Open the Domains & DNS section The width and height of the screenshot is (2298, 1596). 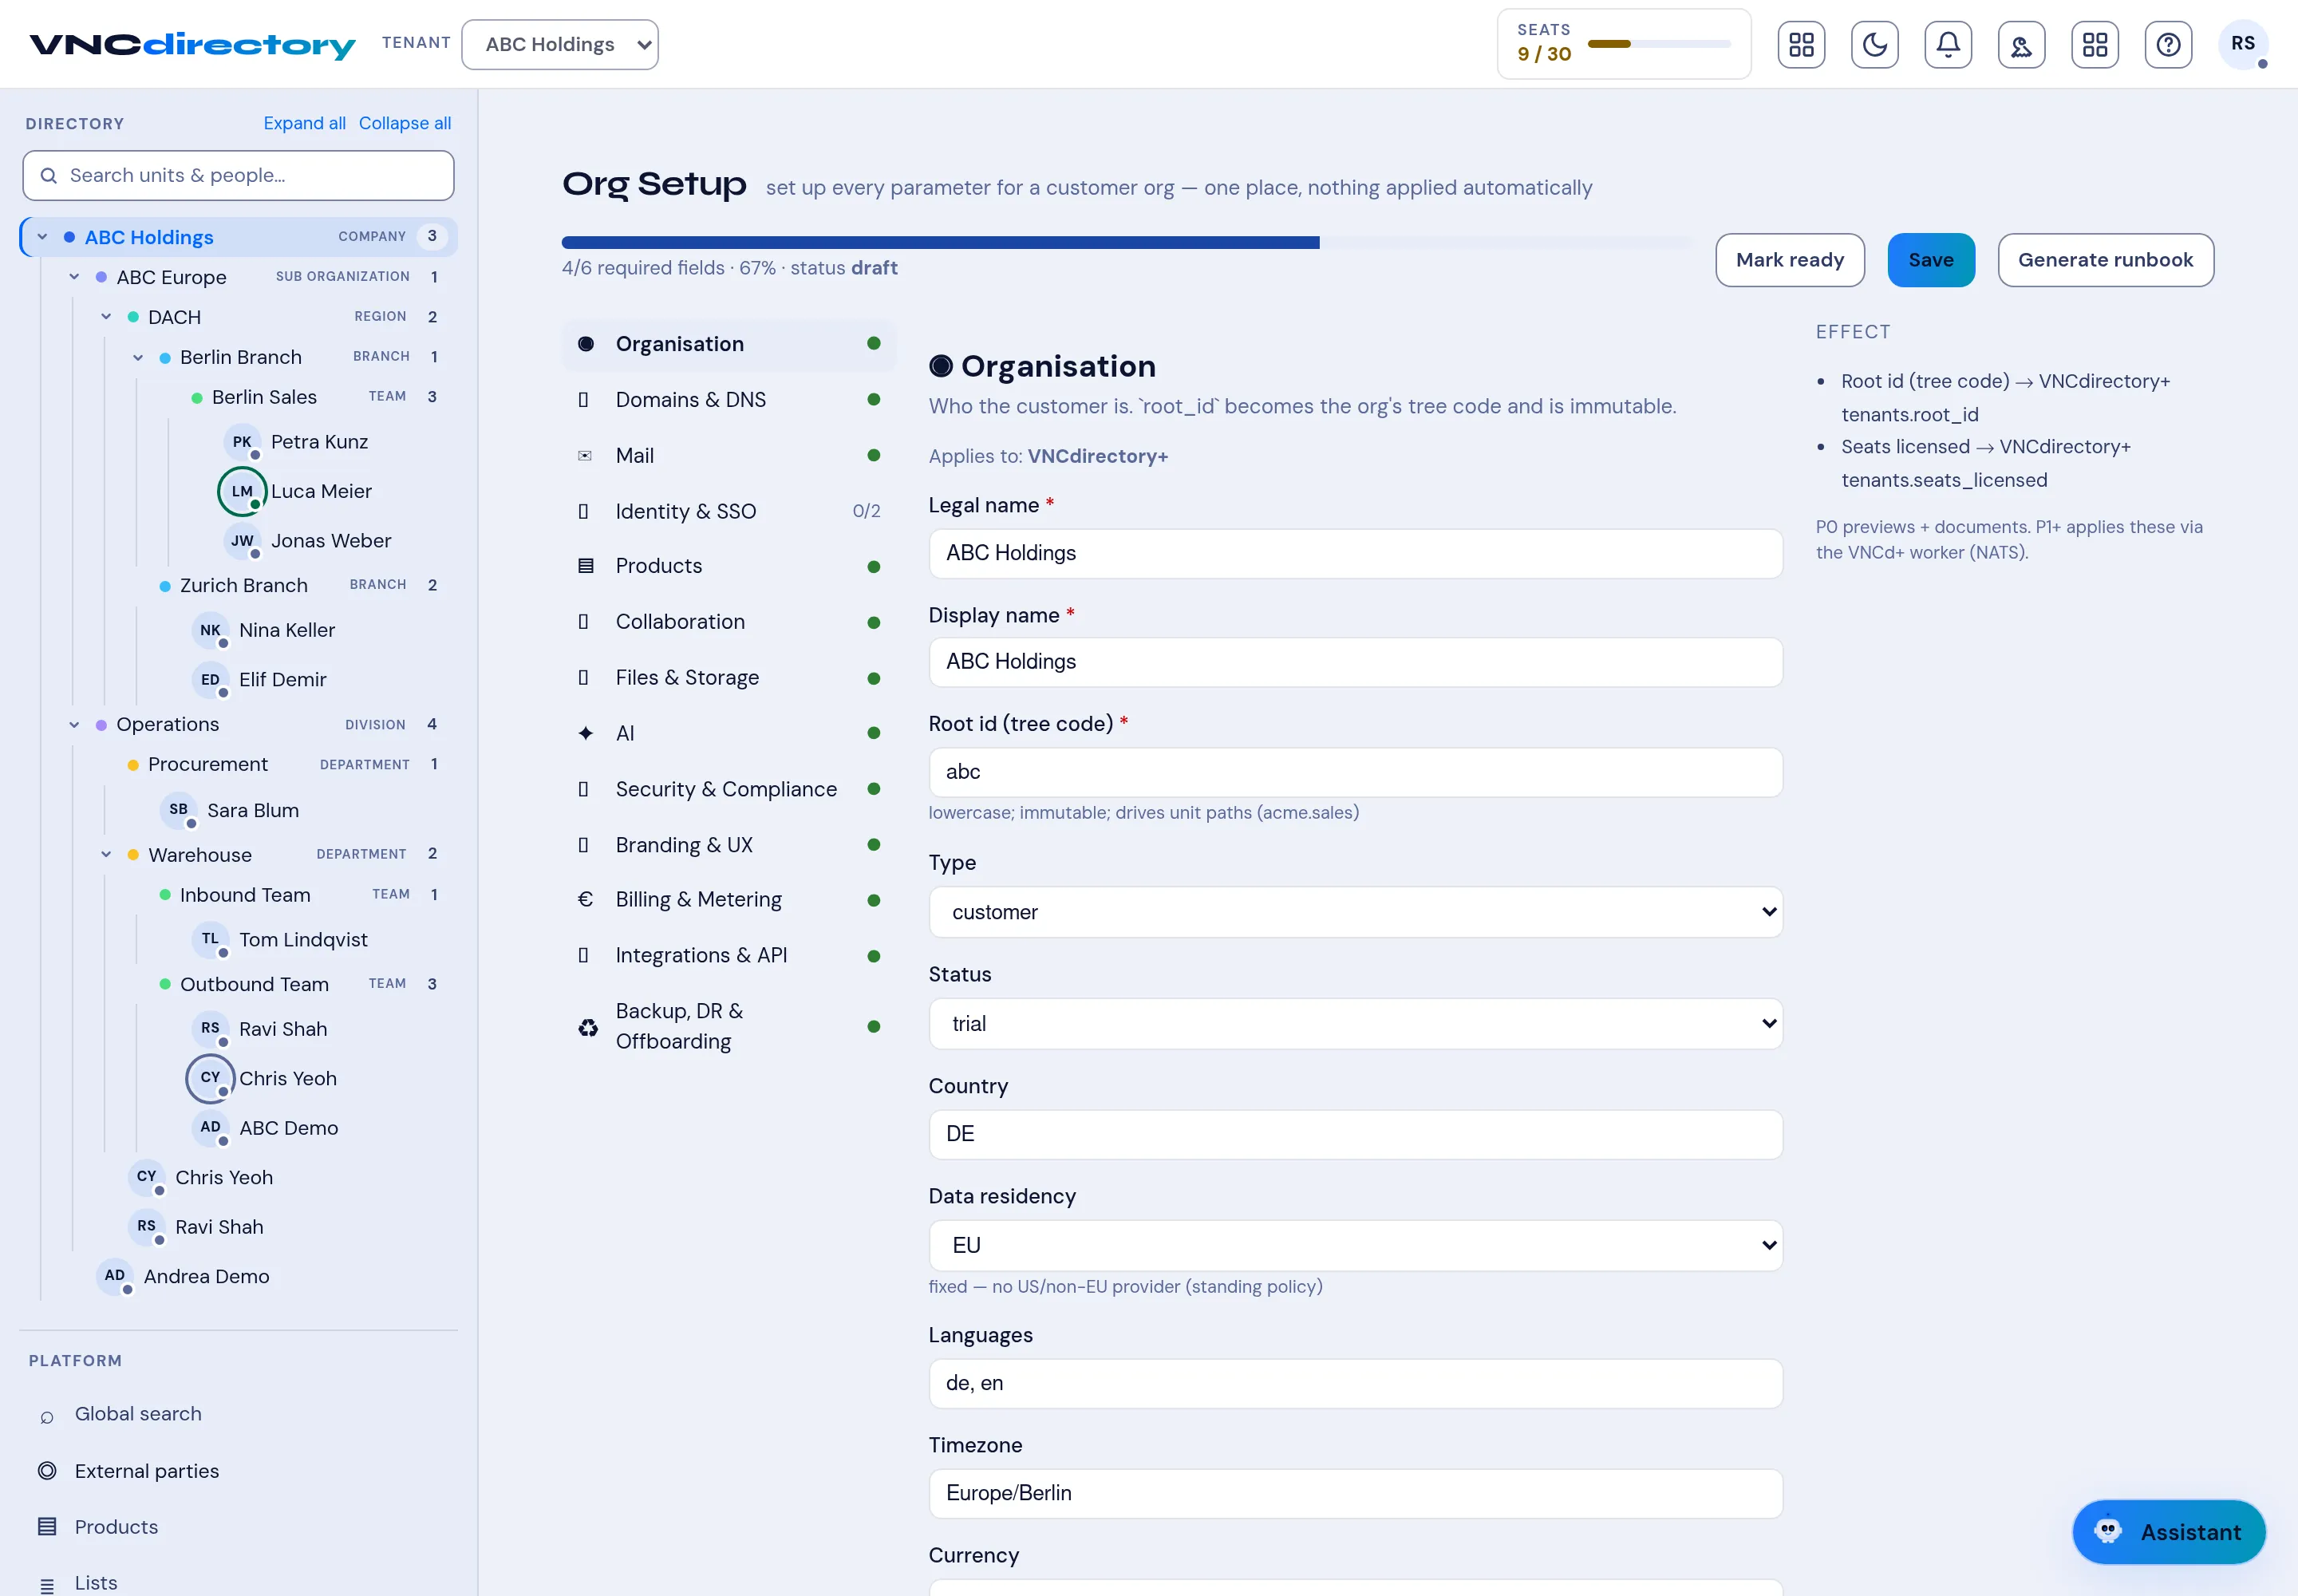[x=729, y=399]
